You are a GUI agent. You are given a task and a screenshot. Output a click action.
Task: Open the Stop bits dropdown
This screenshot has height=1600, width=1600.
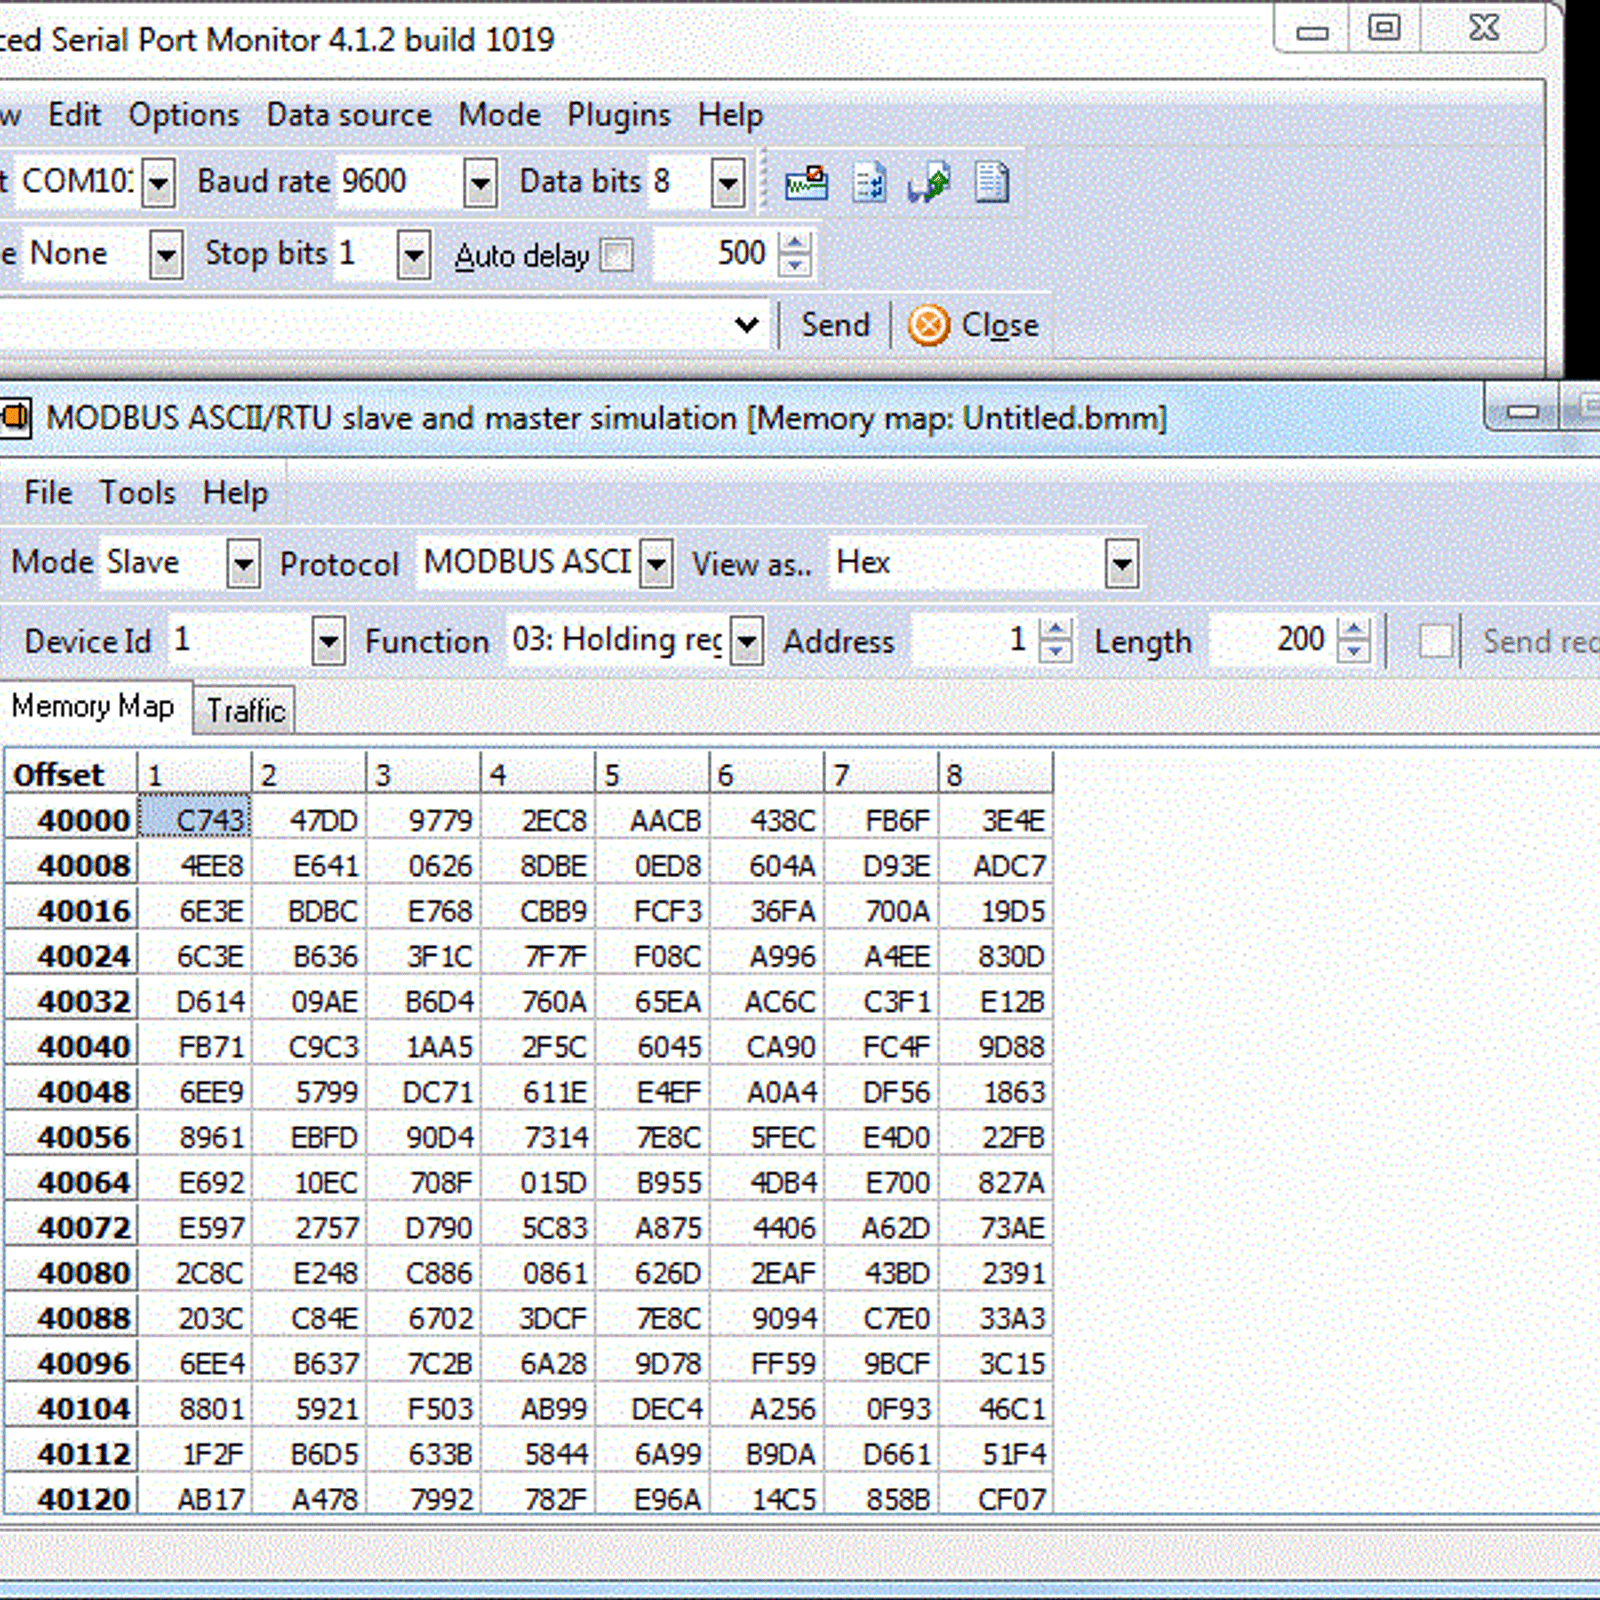[414, 255]
